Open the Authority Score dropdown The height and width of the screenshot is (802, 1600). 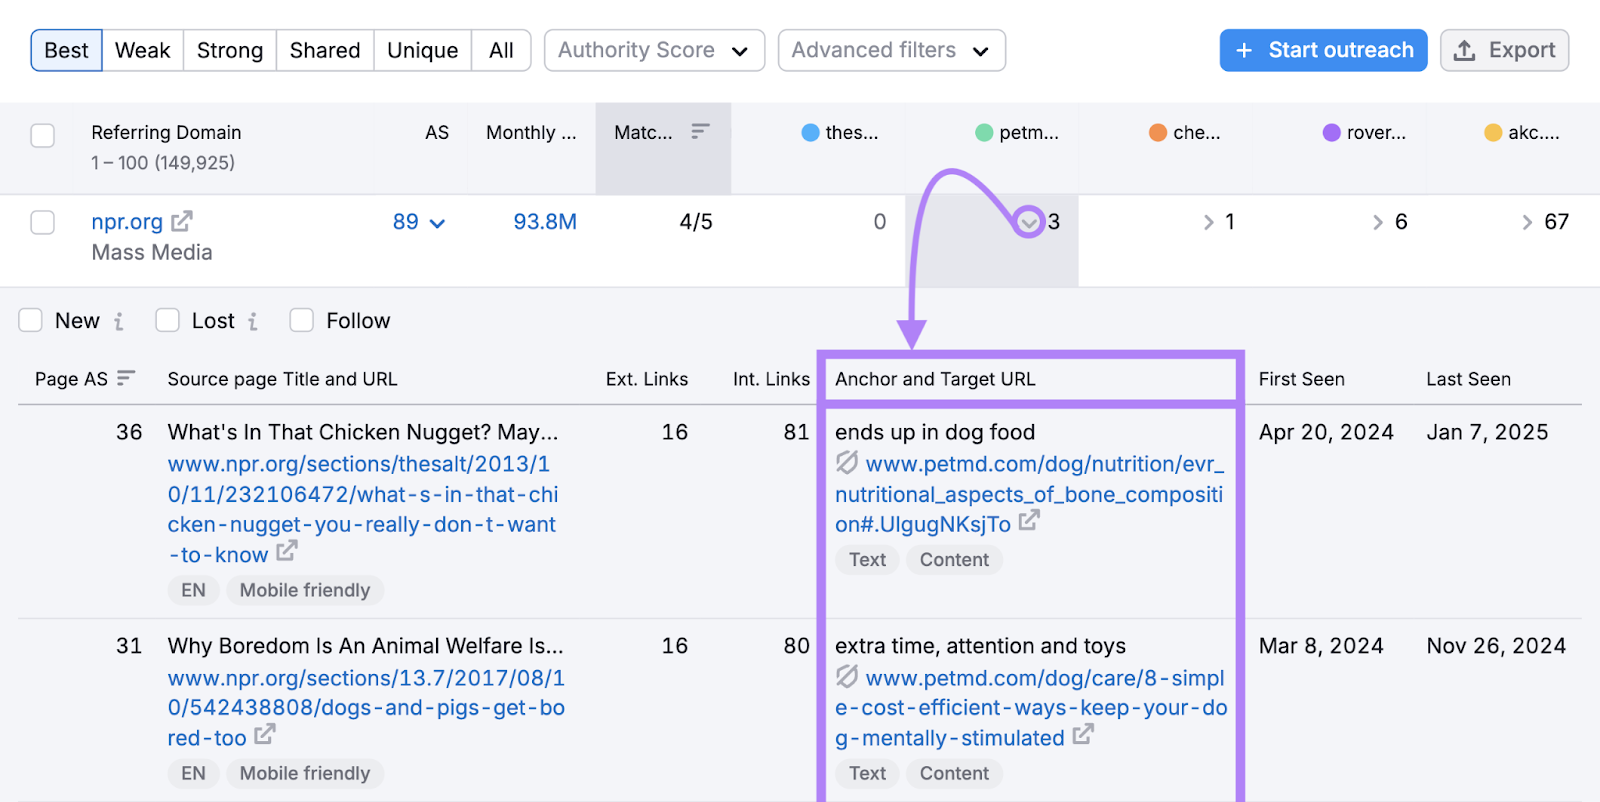pyautogui.click(x=654, y=50)
